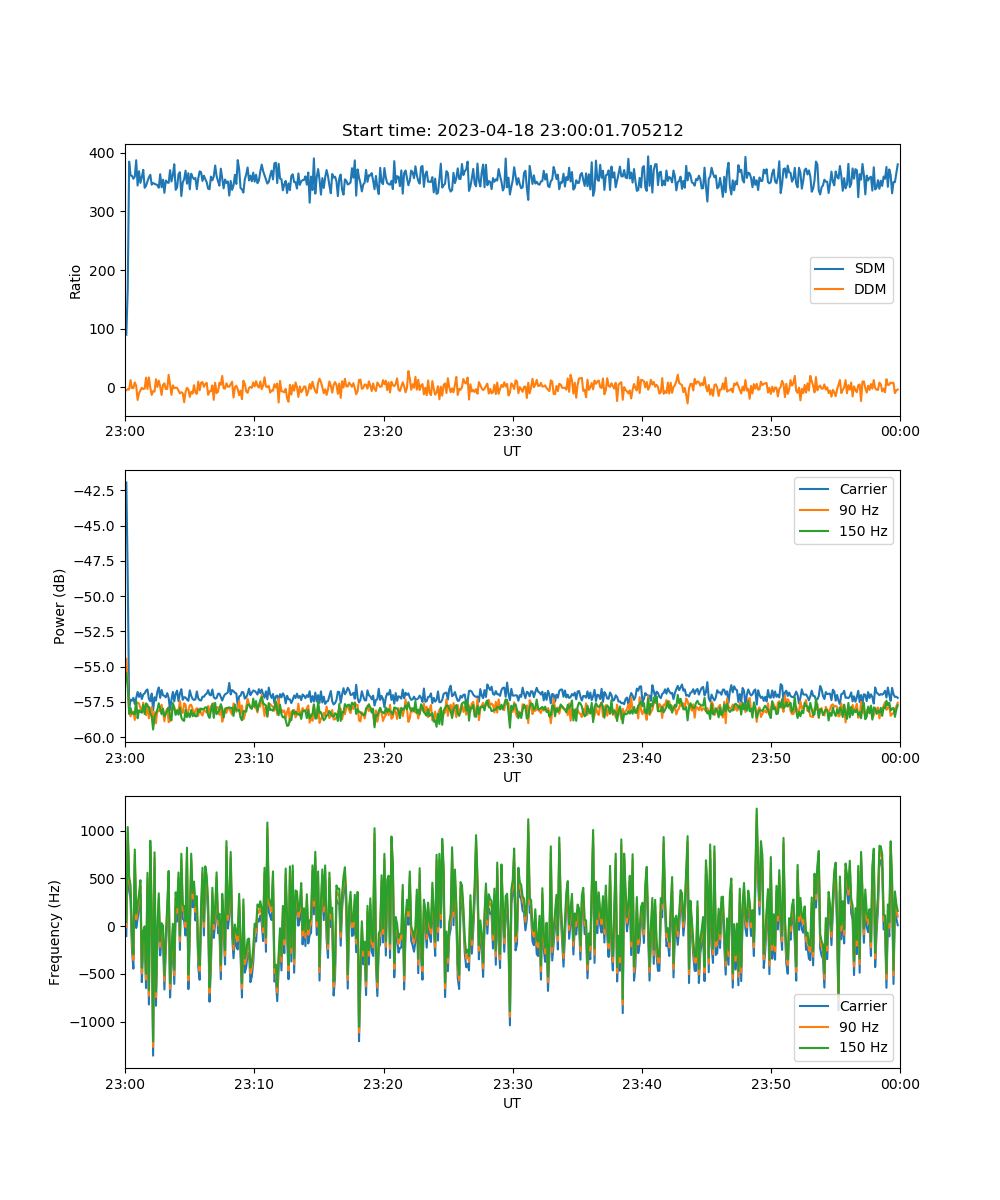Click the 0 tick on Ratio axis

(113, 388)
